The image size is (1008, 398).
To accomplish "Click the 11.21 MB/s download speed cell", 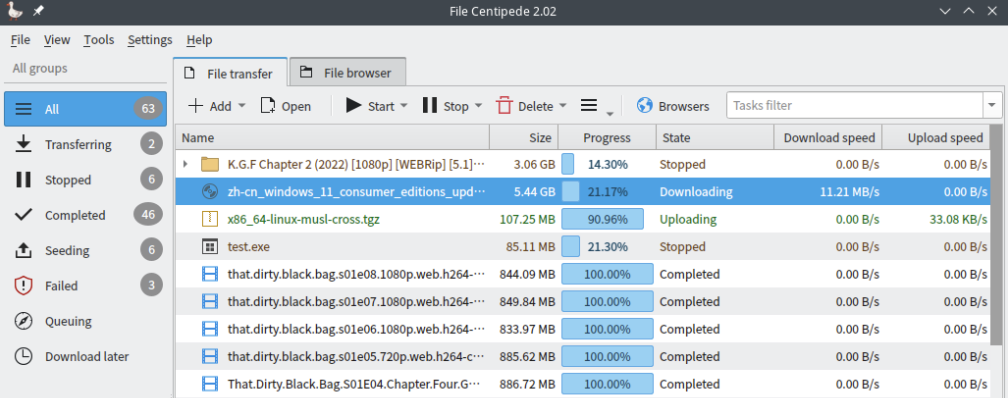I will point(828,192).
